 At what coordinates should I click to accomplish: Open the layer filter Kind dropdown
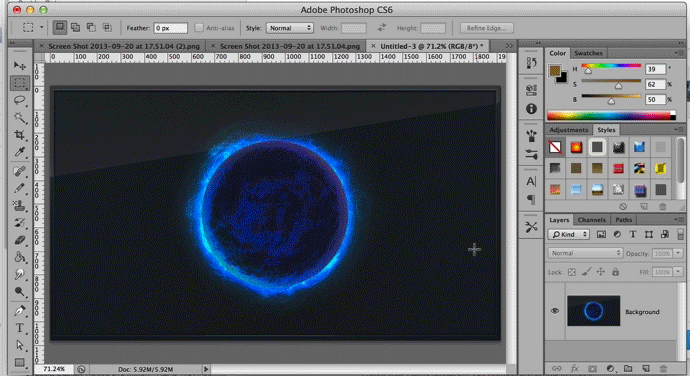tap(569, 235)
